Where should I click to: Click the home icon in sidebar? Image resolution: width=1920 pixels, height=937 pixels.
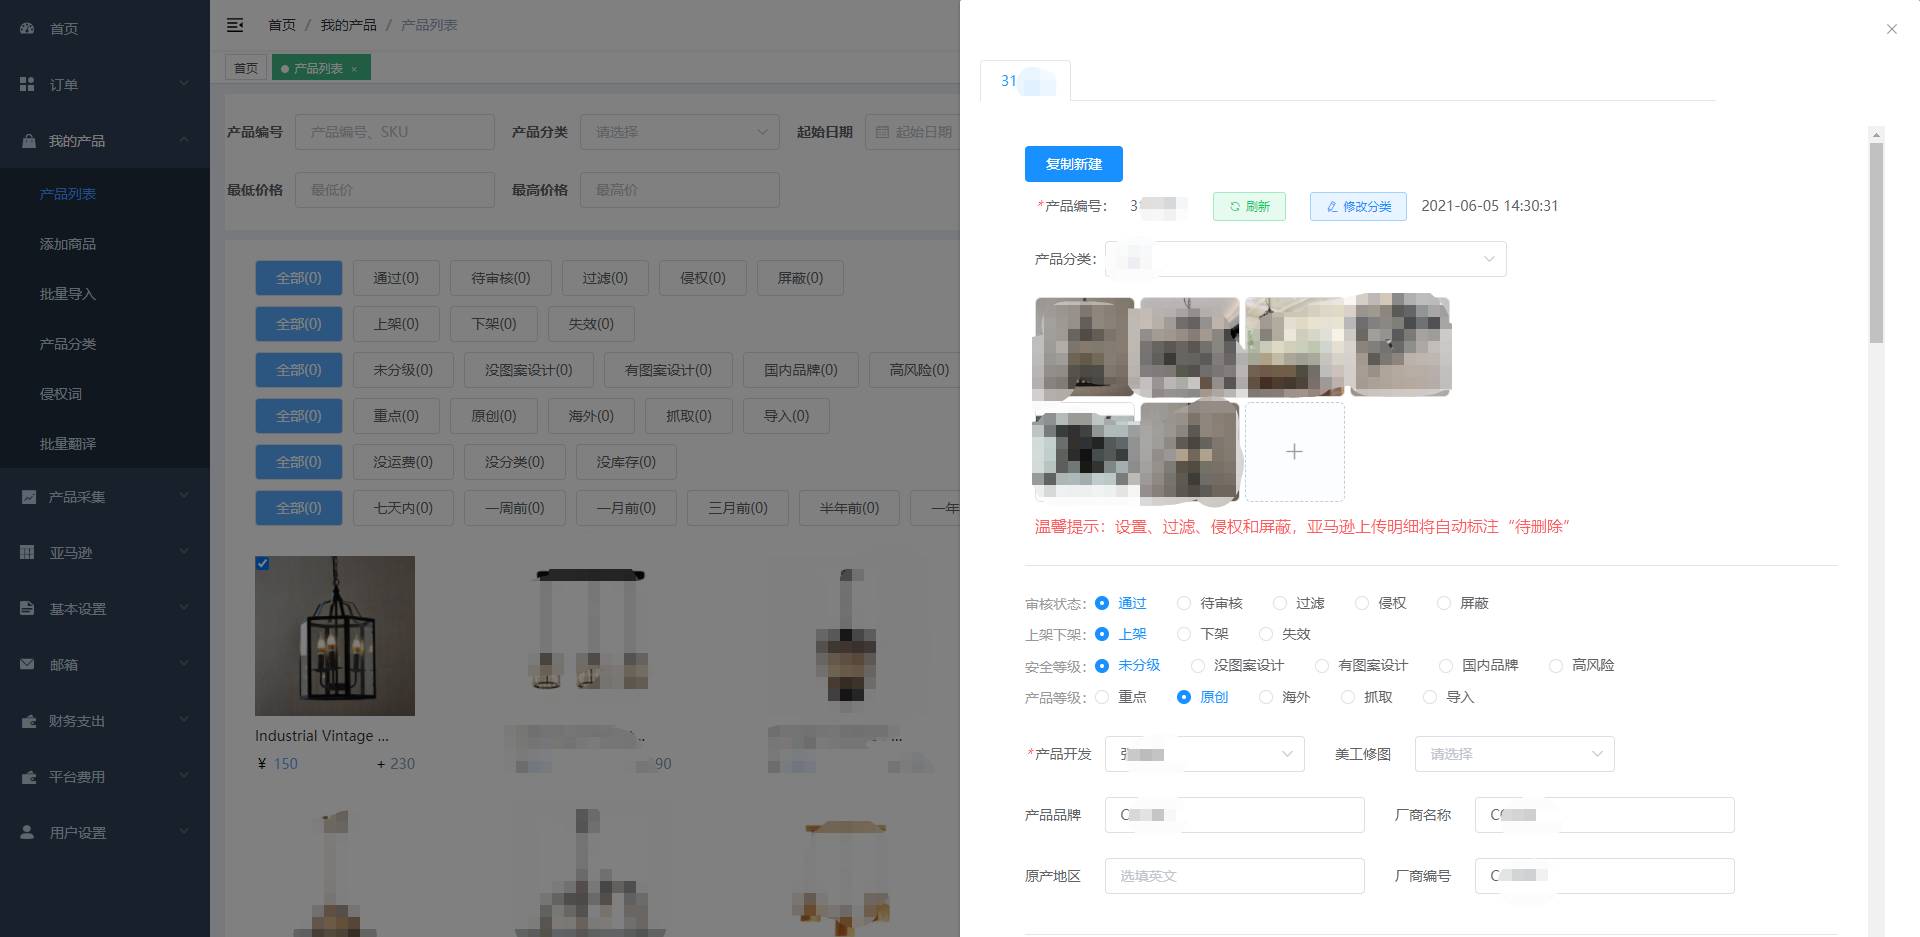coord(27,29)
